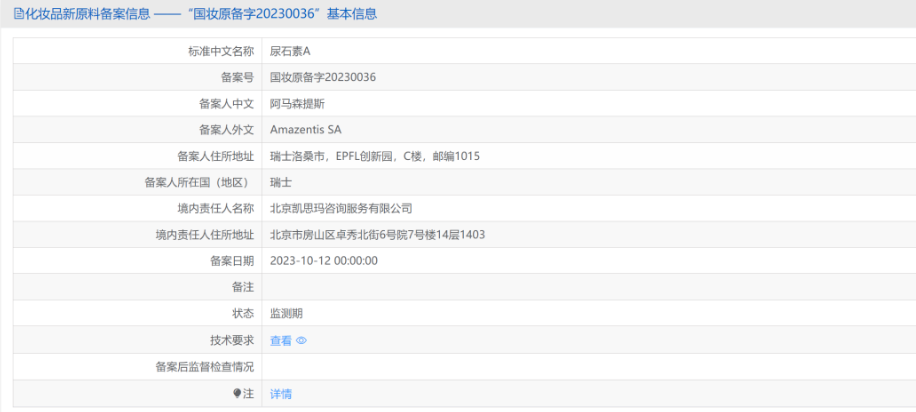Click the eye icon beside 查看

301,341
